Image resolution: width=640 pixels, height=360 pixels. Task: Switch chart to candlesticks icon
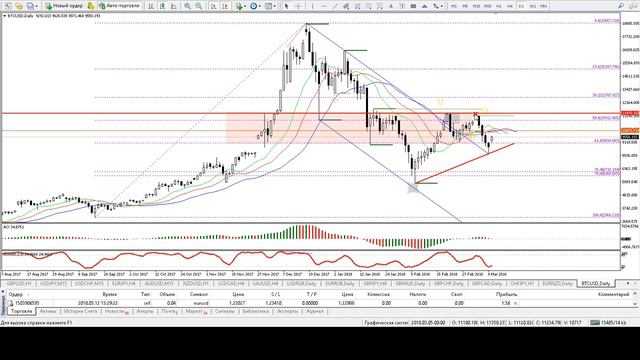coord(162,6)
